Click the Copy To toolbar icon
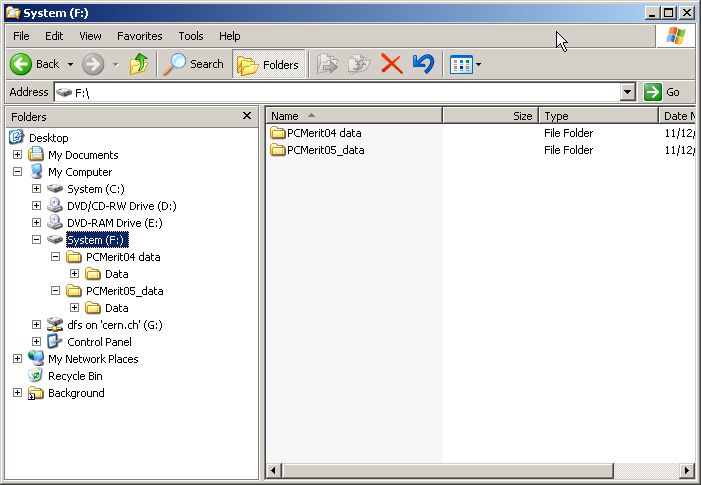The height and width of the screenshot is (485, 701). point(359,64)
